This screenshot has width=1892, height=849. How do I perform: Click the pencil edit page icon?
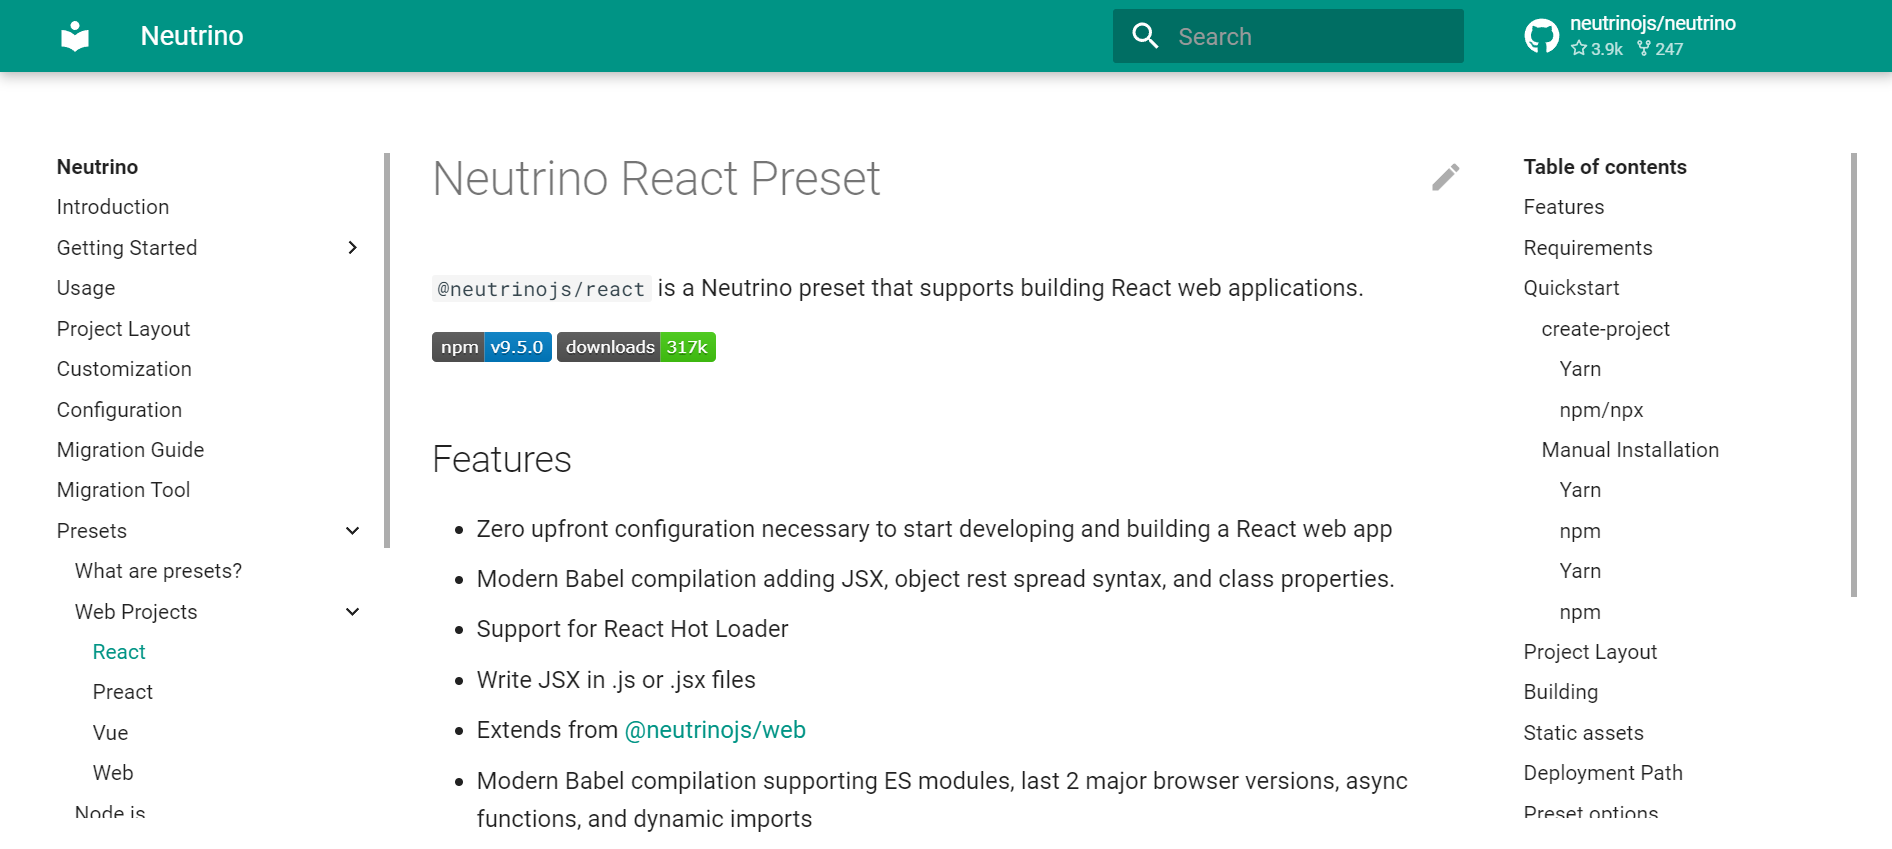click(1445, 177)
